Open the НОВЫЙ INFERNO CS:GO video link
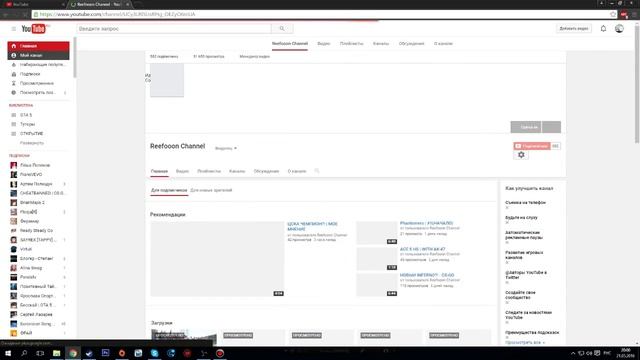Screen dimensions: 640x360 (x=427, y=275)
